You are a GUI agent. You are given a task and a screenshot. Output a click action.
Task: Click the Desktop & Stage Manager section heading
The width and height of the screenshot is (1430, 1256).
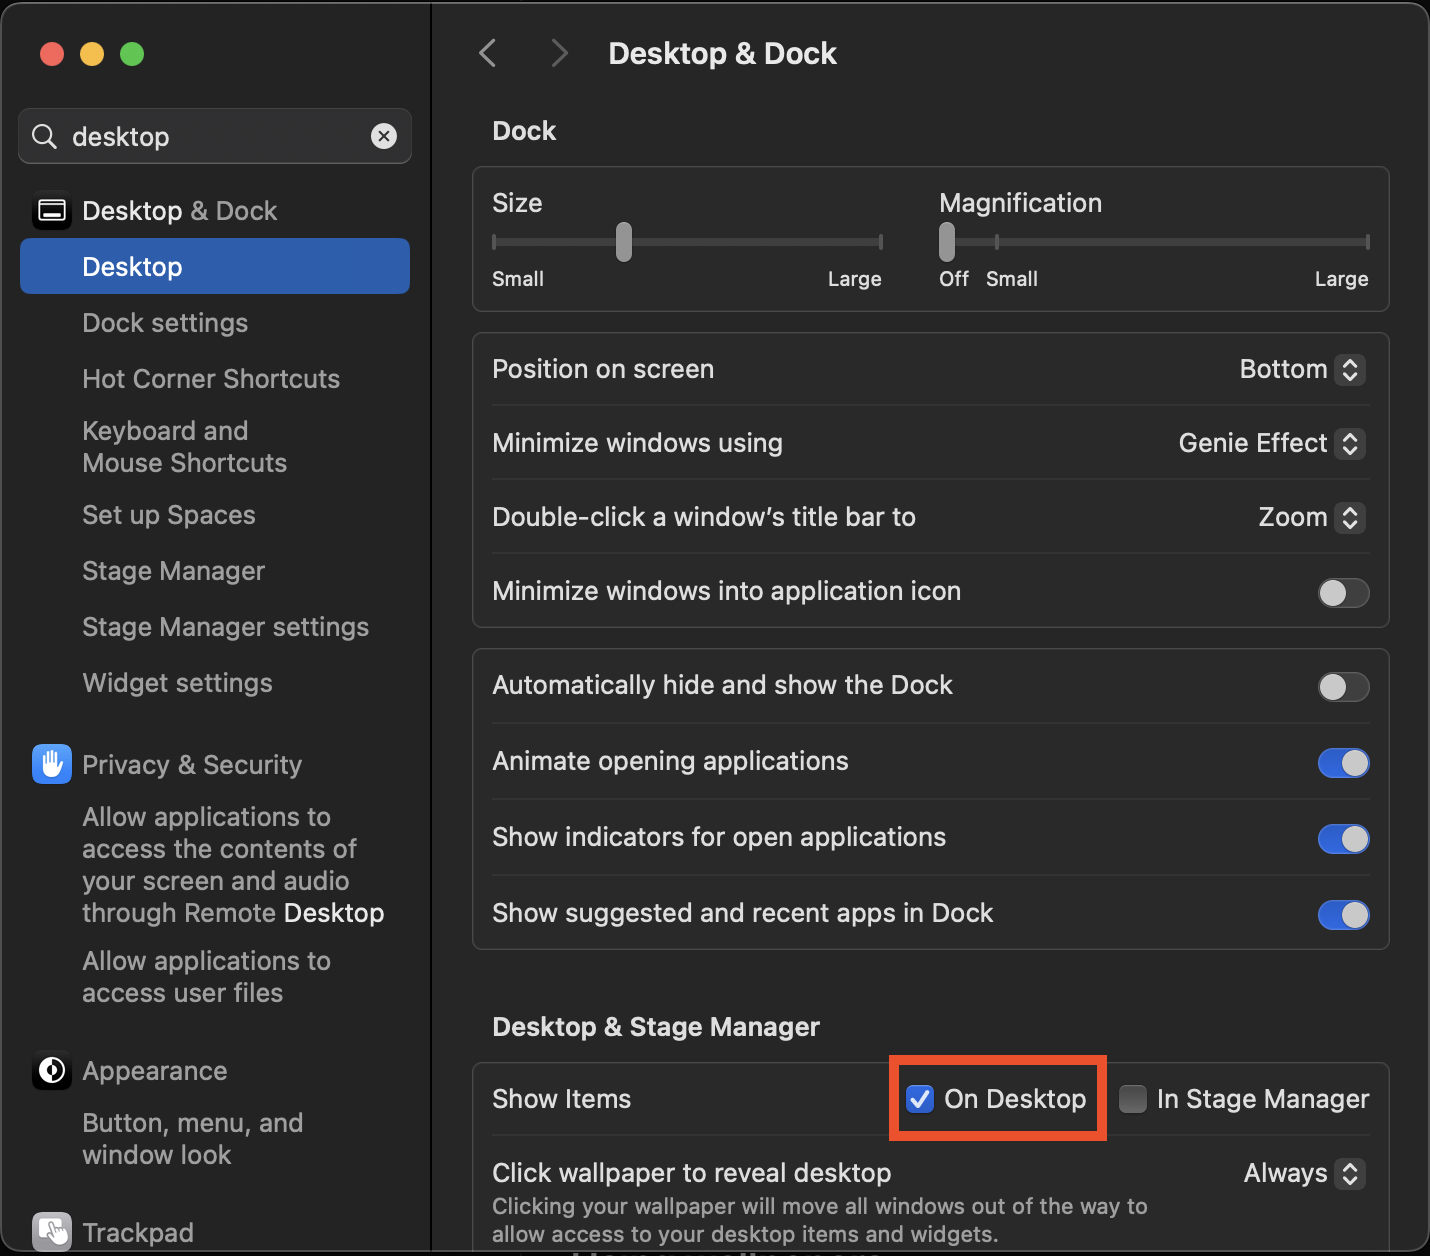656,1027
